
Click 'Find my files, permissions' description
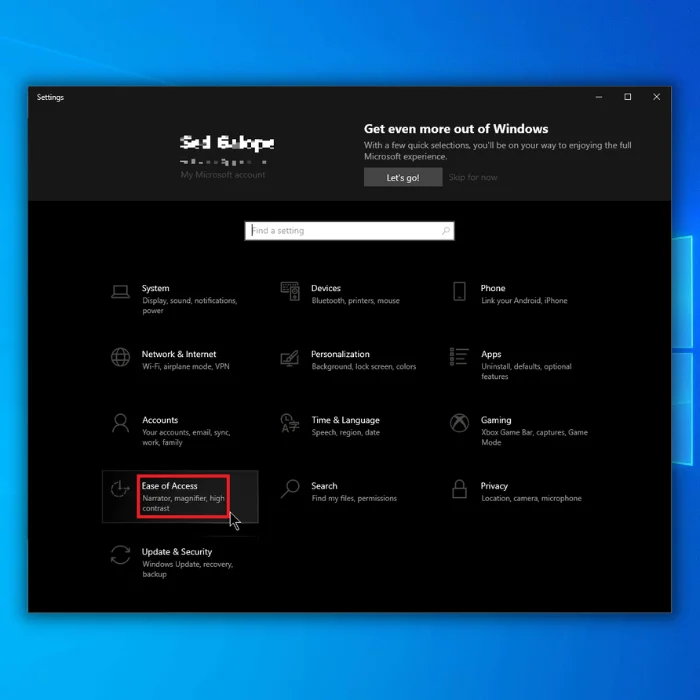tap(354, 498)
